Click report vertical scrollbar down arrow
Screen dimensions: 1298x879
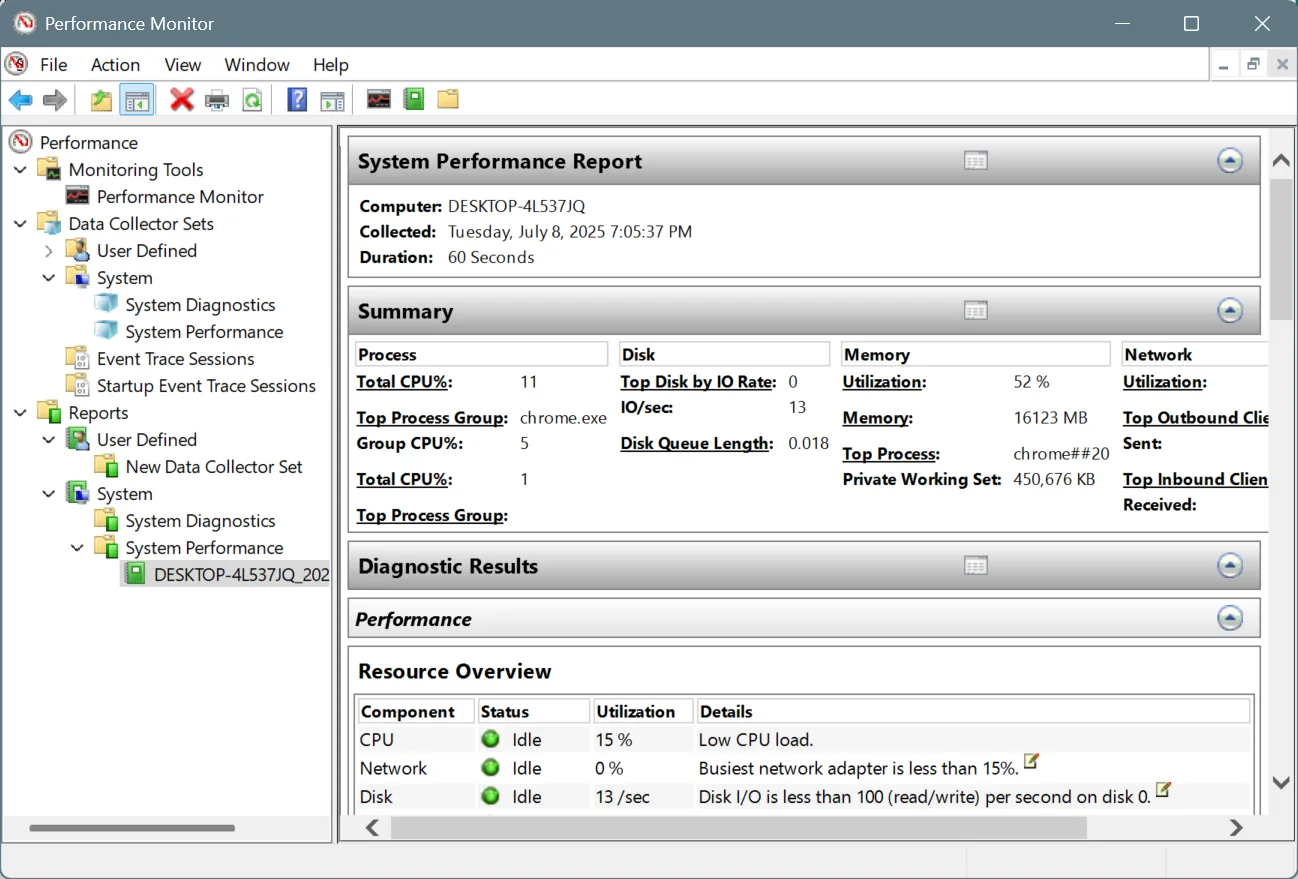click(1281, 783)
